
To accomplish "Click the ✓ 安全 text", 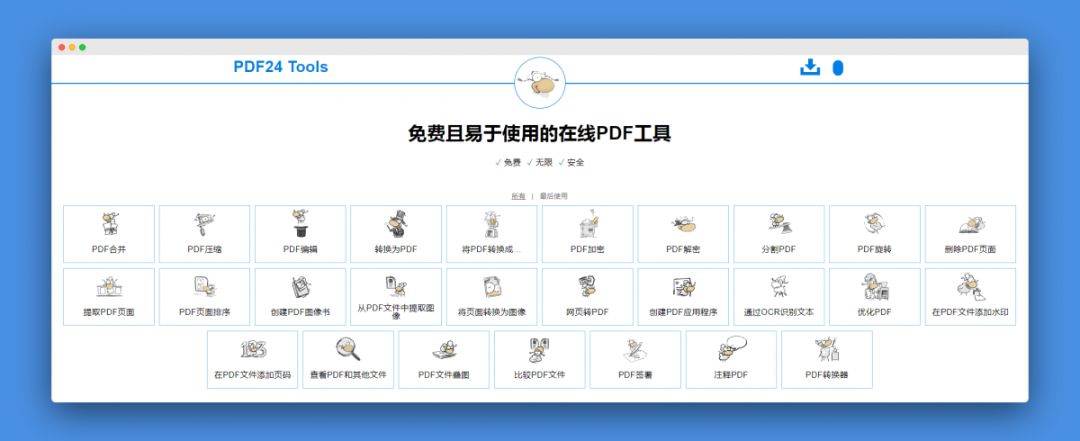I will [x=571, y=163].
